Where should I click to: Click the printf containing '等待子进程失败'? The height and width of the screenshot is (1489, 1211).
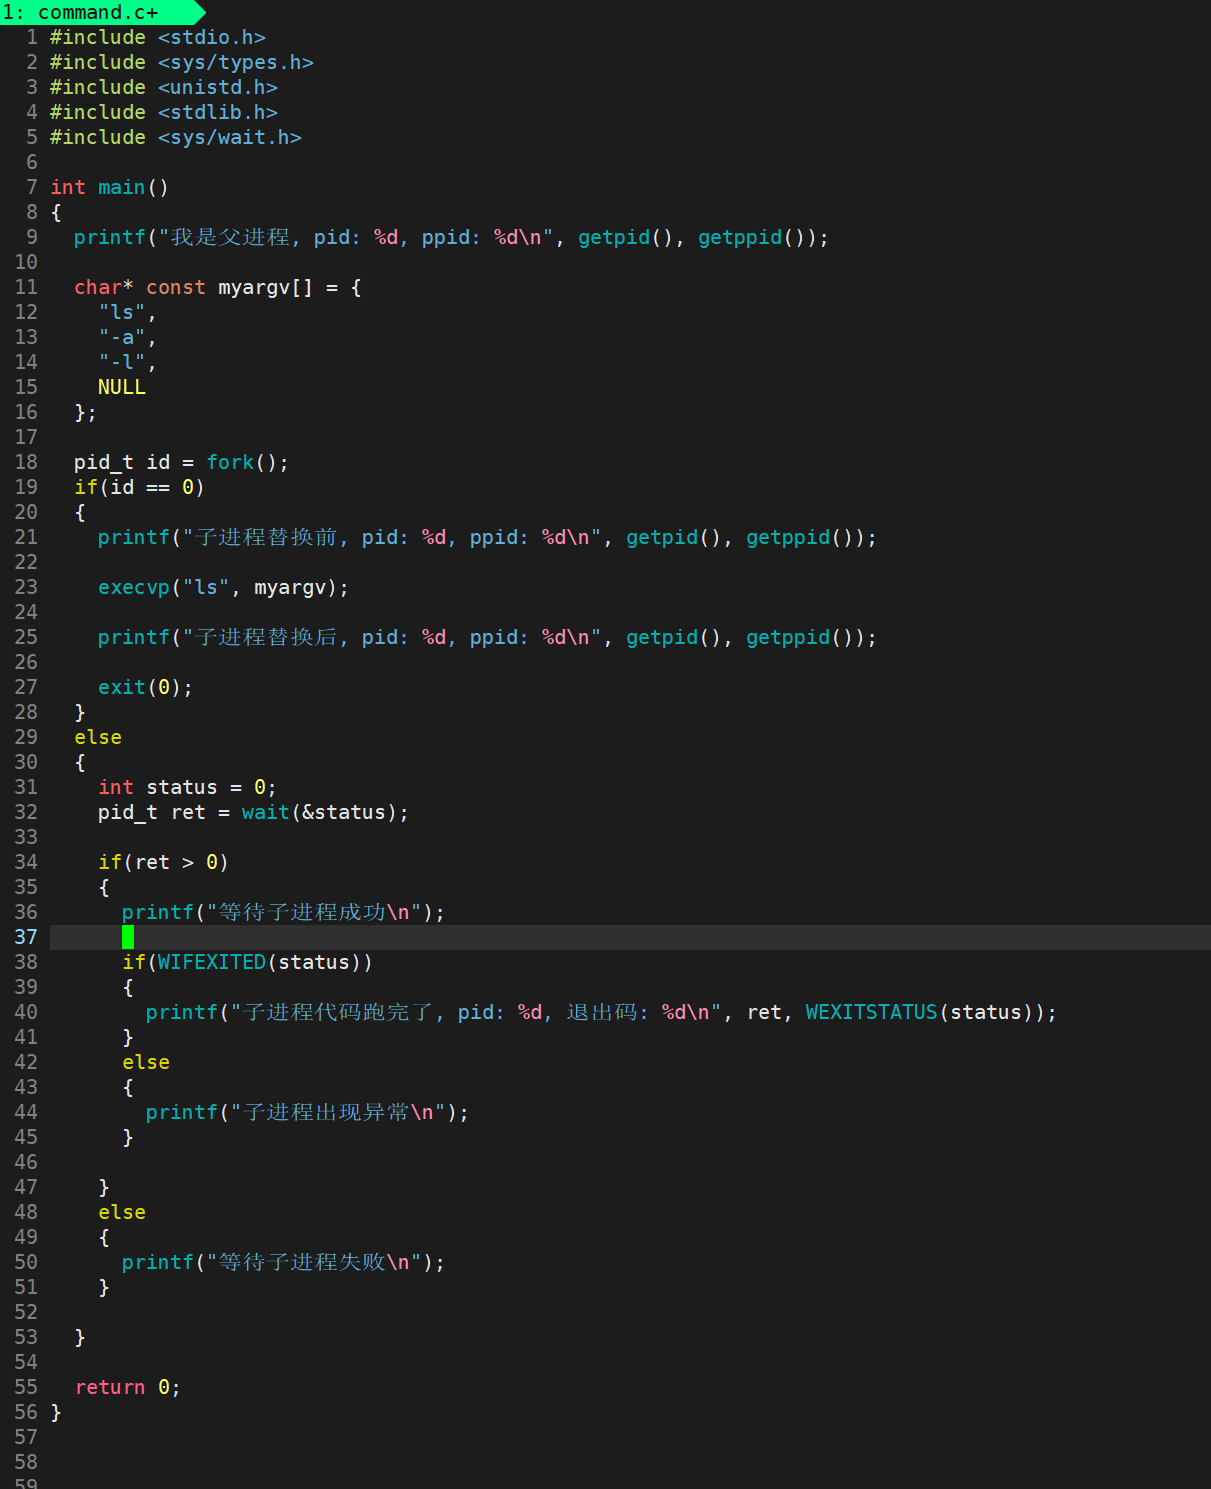[283, 1262]
